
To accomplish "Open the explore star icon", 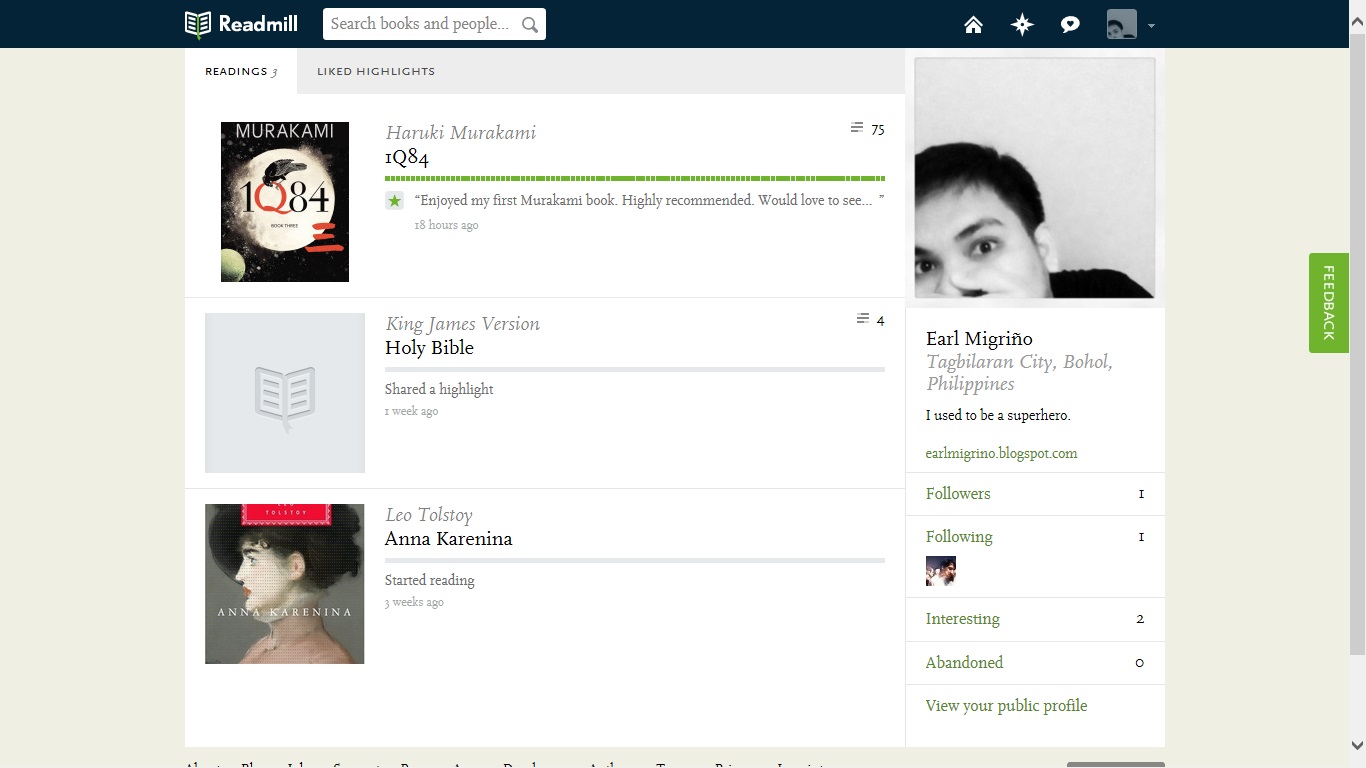I will 1022,25.
